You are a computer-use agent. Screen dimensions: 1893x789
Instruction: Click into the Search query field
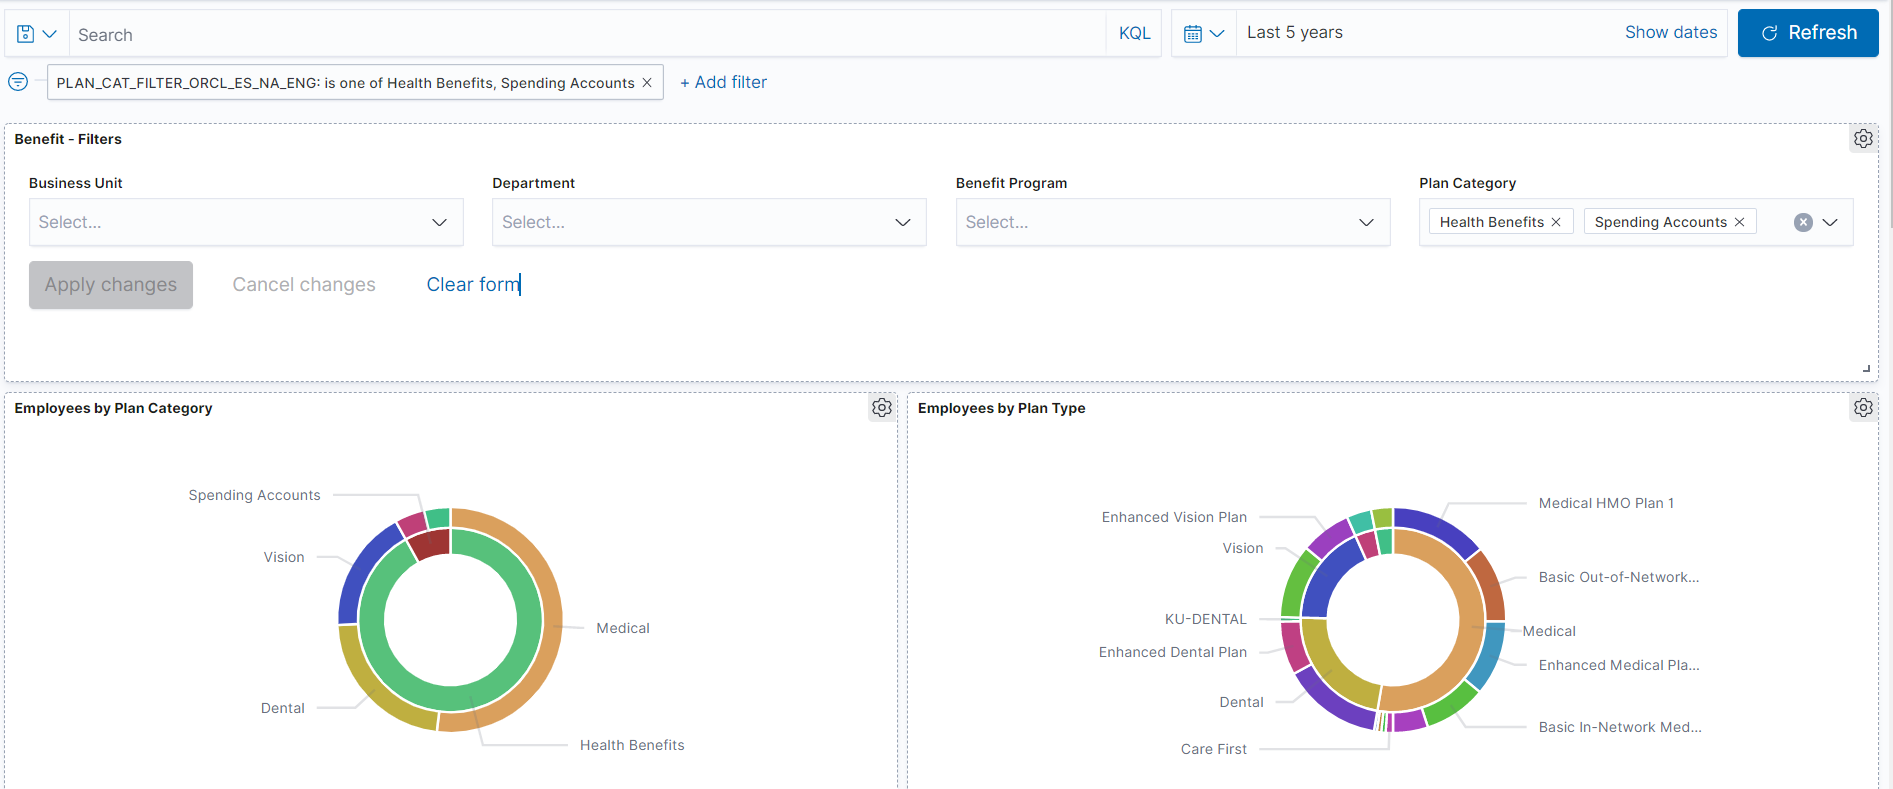coord(588,35)
